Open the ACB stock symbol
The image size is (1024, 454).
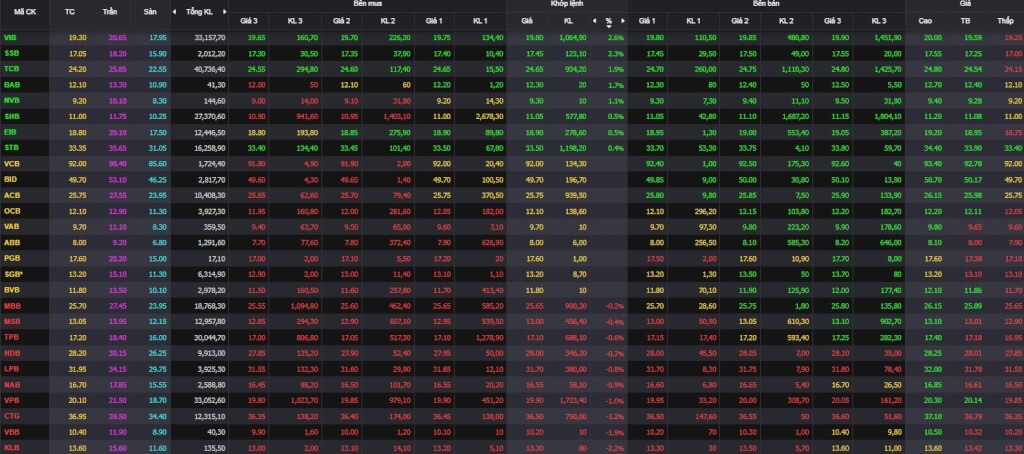click(11, 195)
